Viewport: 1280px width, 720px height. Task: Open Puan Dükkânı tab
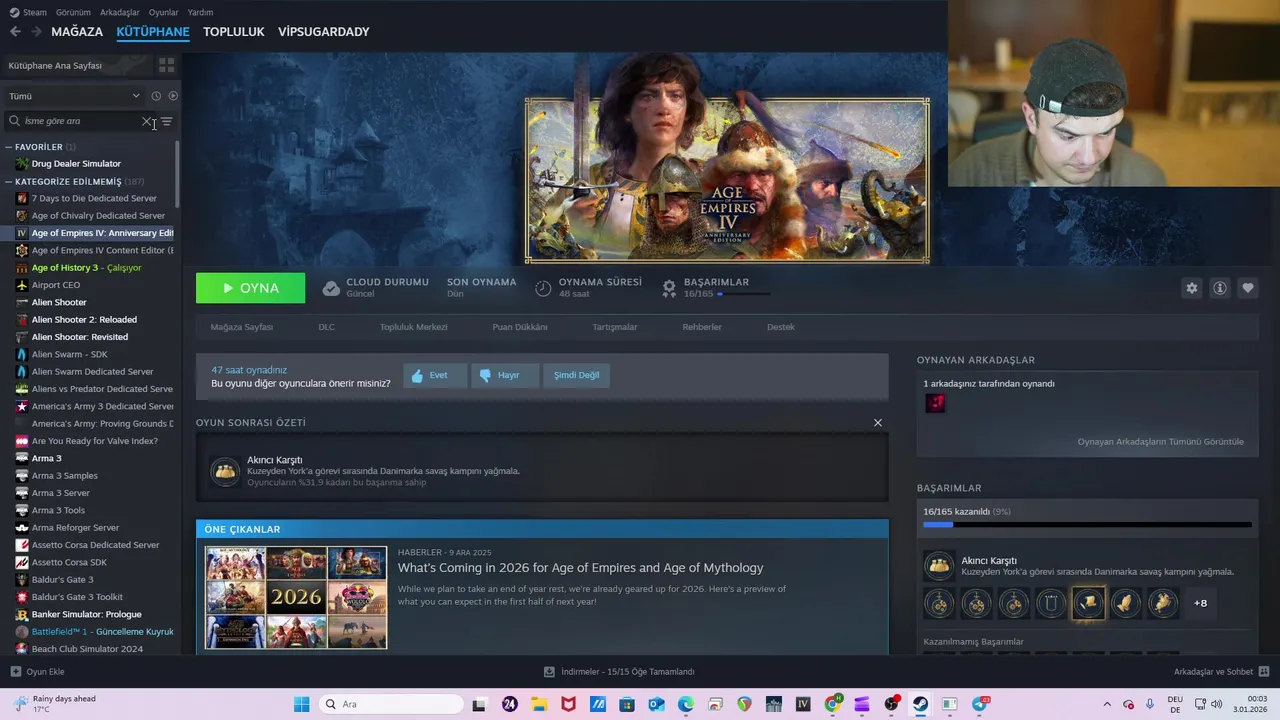tap(520, 327)
